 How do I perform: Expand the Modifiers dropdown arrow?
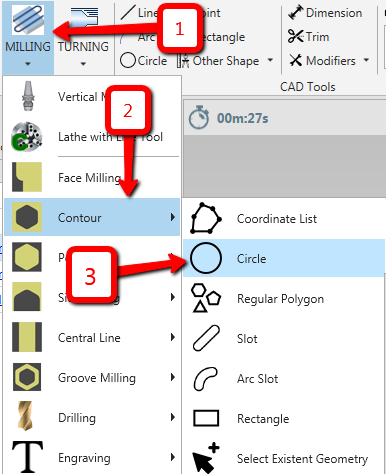click(x=366, y=60)
